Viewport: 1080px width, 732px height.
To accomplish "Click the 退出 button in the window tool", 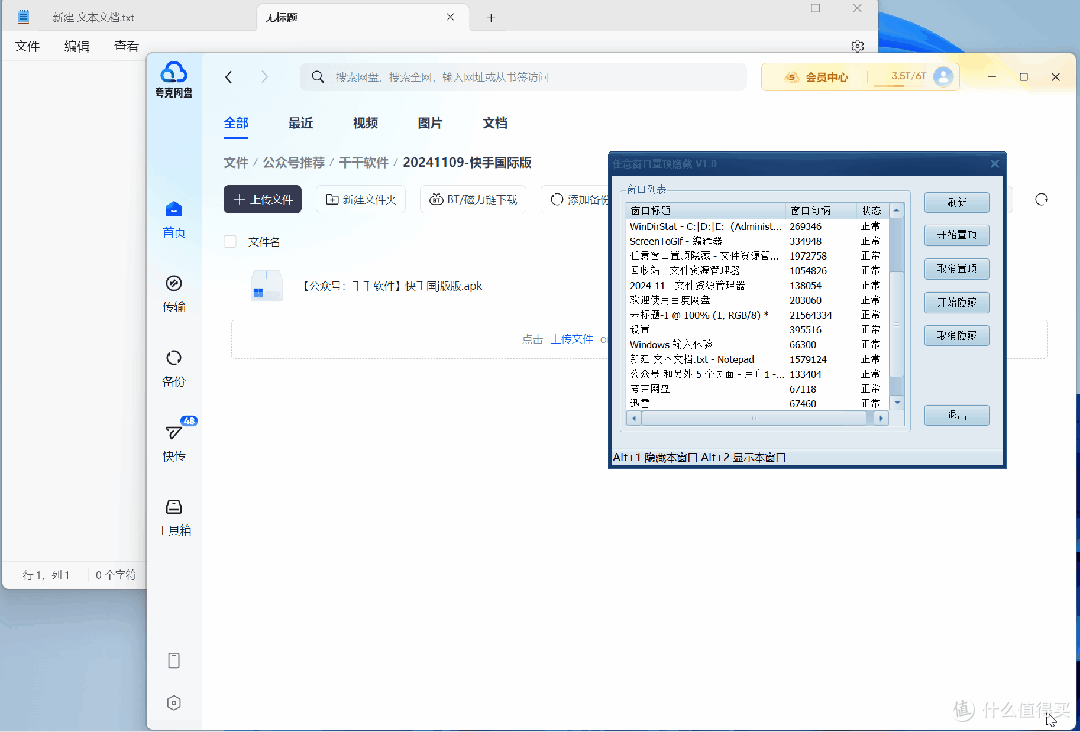I will [x=957, y=415].
